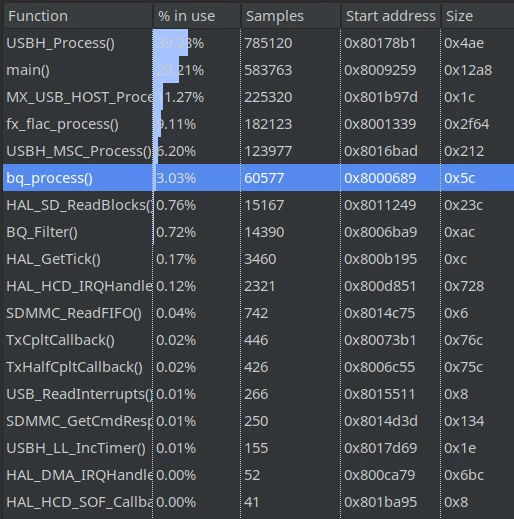This screenshot has width=514, height=519.
Task: Click the 15167 samples value
Action: coord(264,205)
